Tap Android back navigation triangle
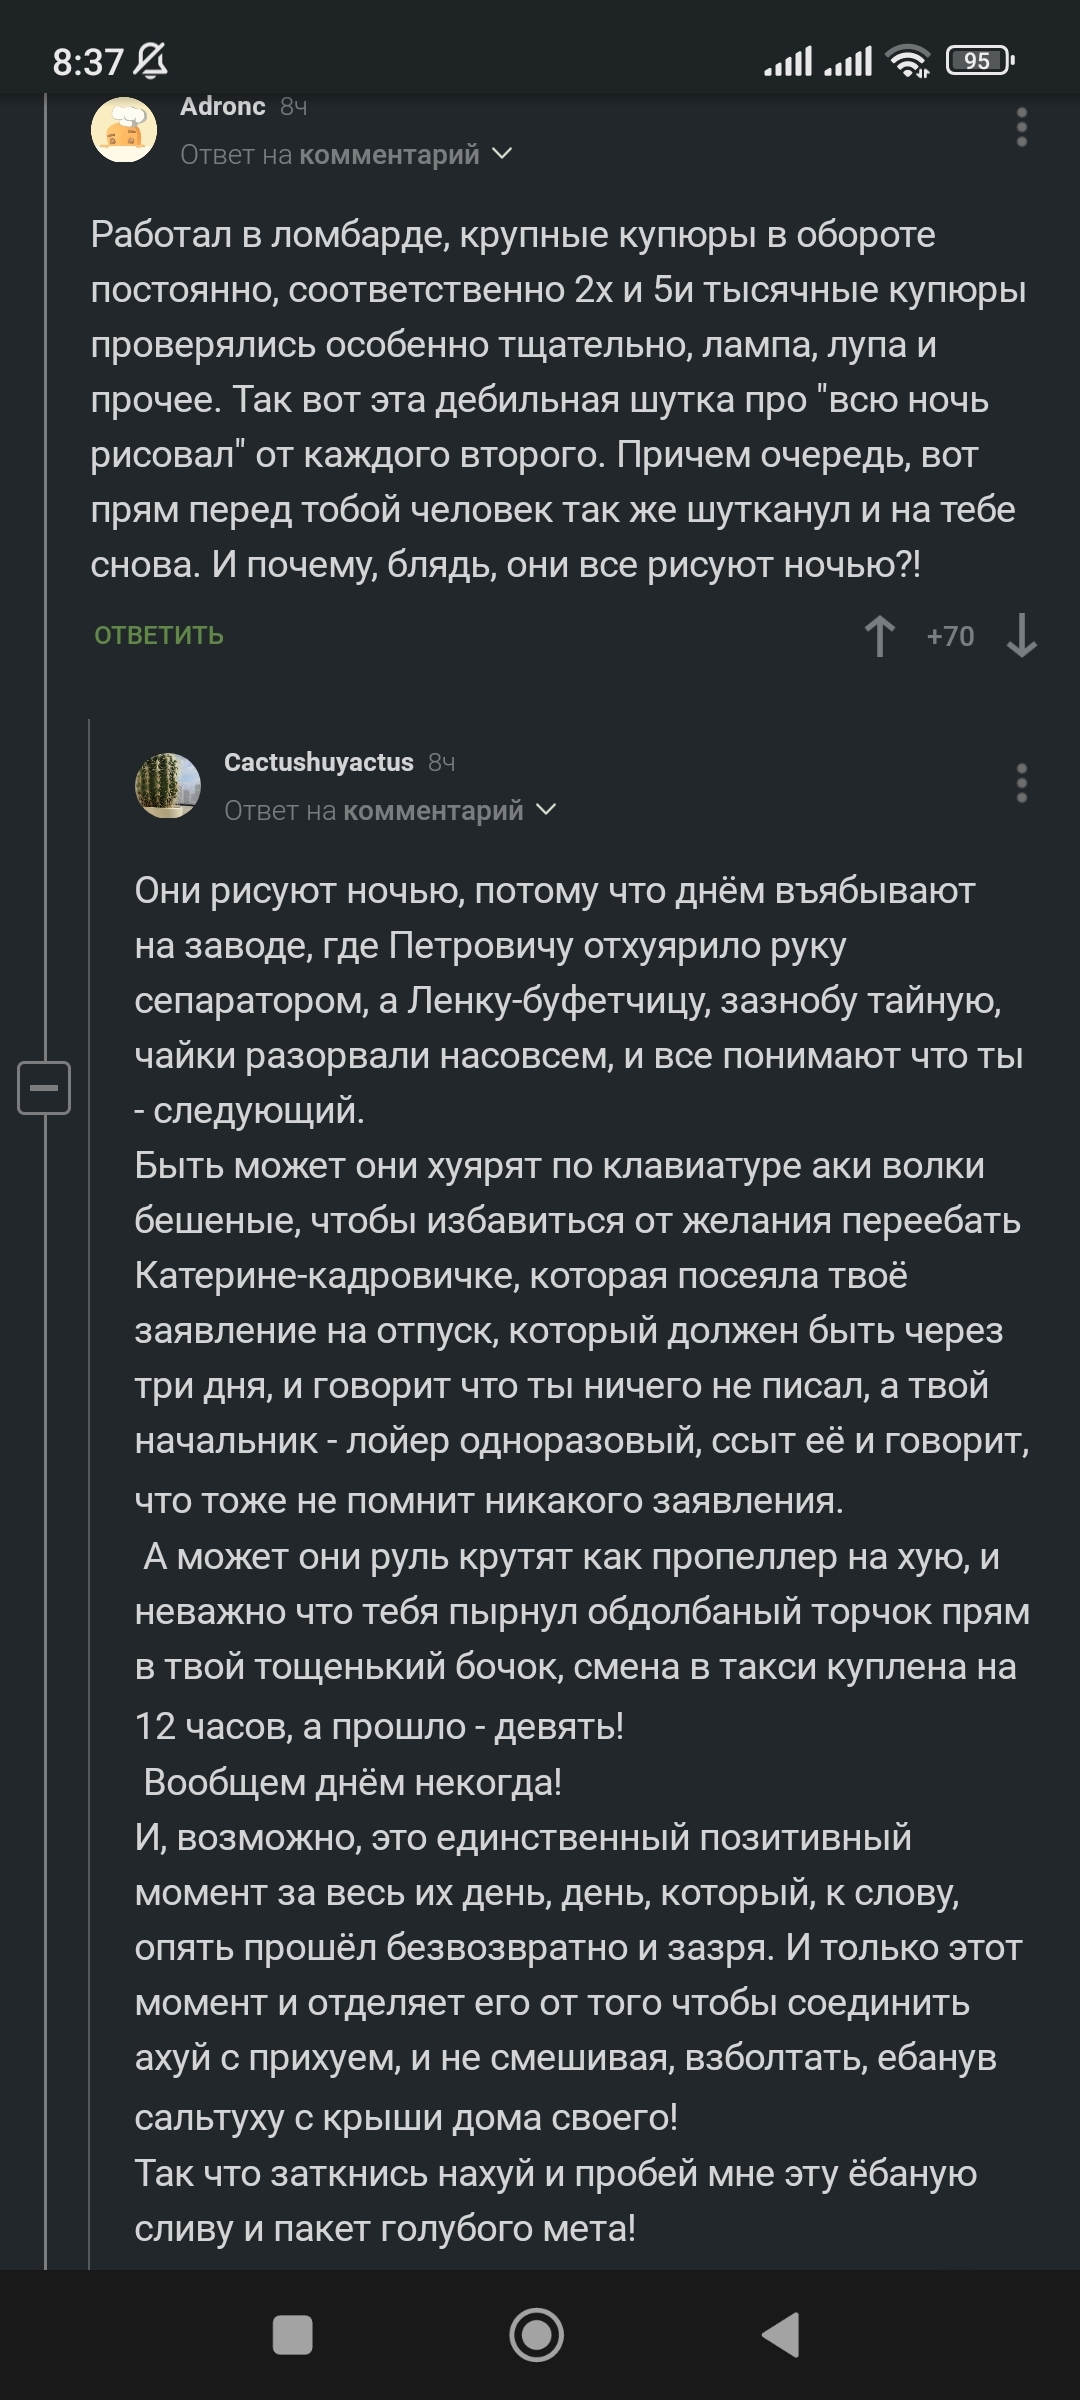The image size is (1080, 2400). tap(782, 2335)
